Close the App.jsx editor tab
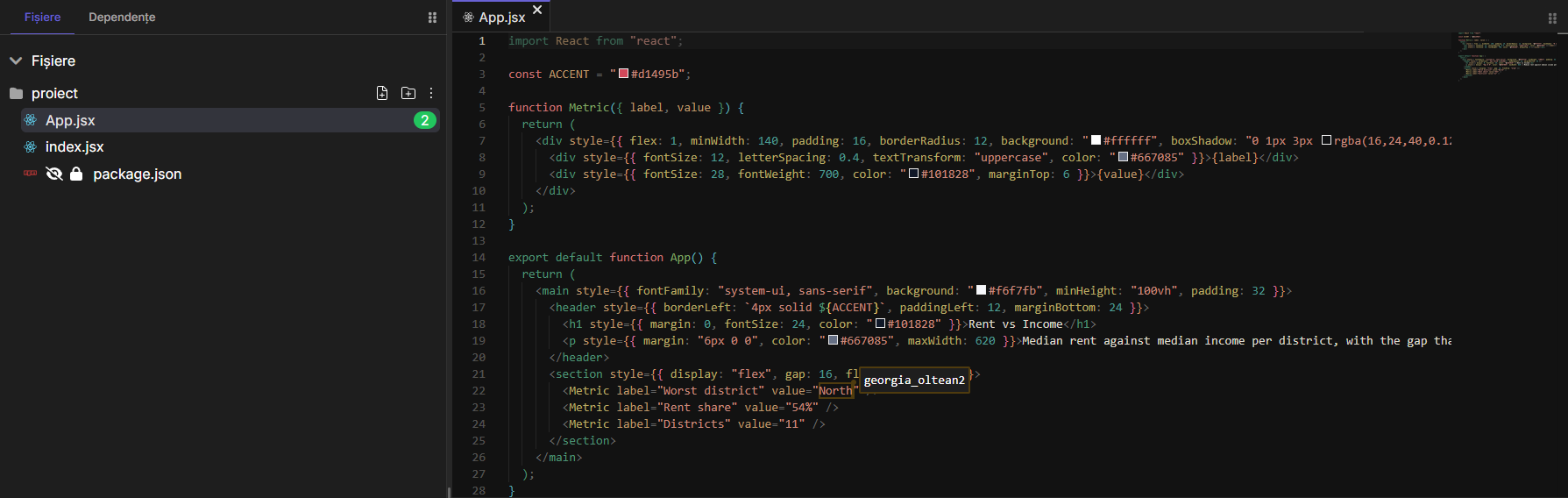The height and width of the screenshot is (498, 1568). coord(537,10)
